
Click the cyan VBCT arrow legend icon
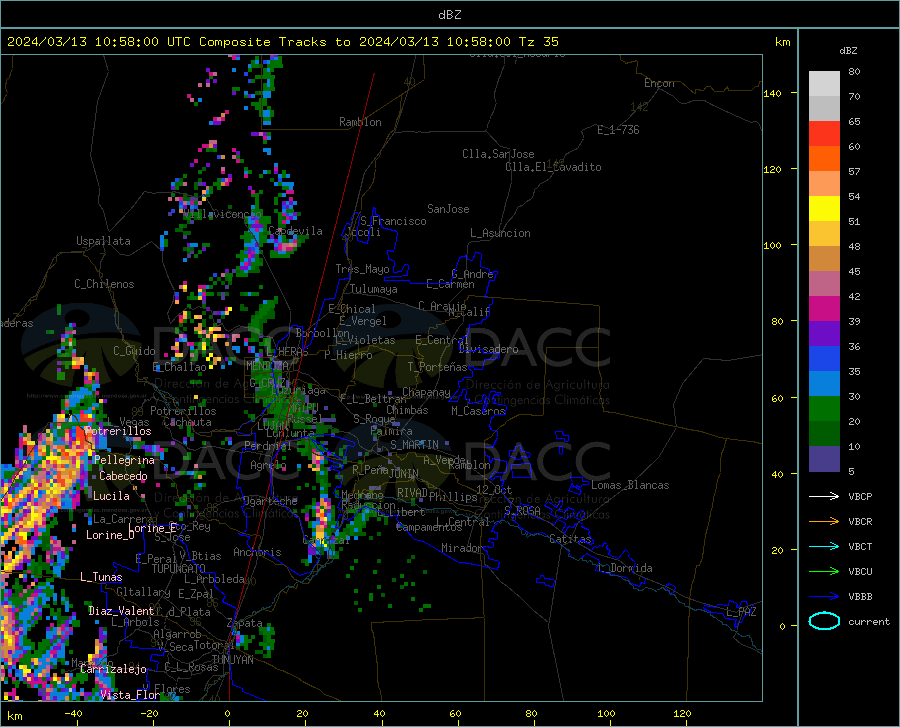tap(824, 546)
